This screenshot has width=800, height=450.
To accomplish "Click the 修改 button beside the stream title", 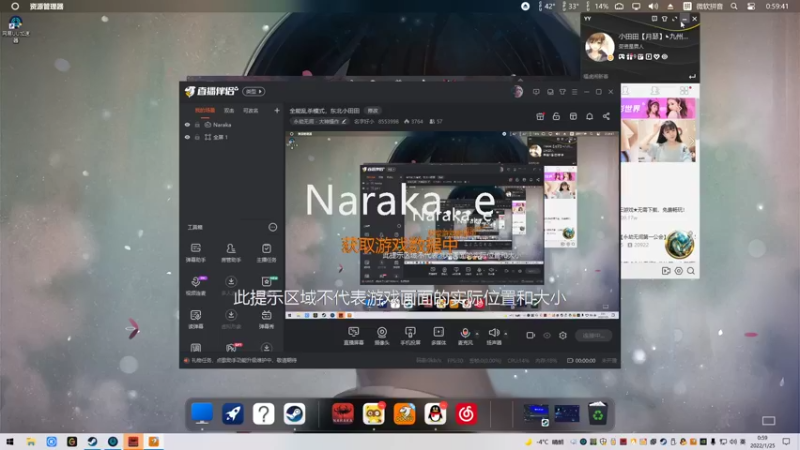I will pyautogui.click(x=373, y=111).
